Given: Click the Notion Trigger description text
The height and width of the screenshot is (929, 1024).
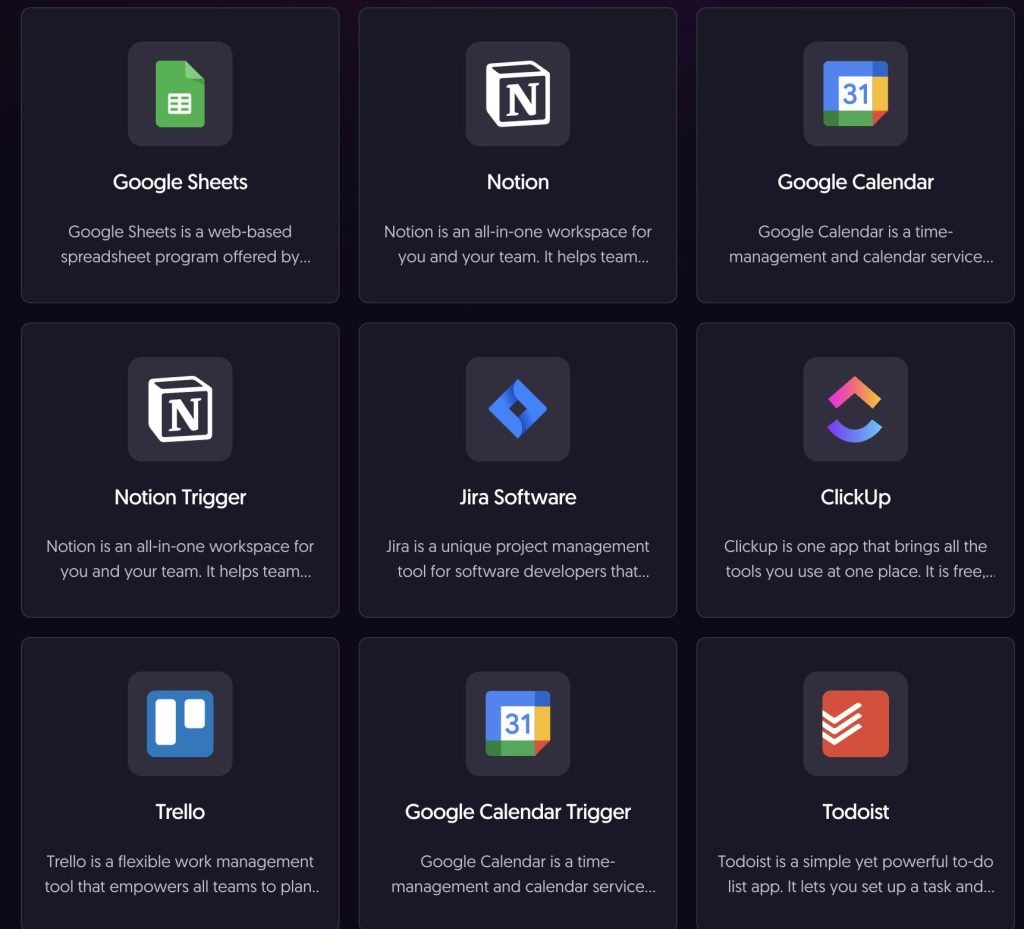Looking at the screenshot, I should point(180,559).
